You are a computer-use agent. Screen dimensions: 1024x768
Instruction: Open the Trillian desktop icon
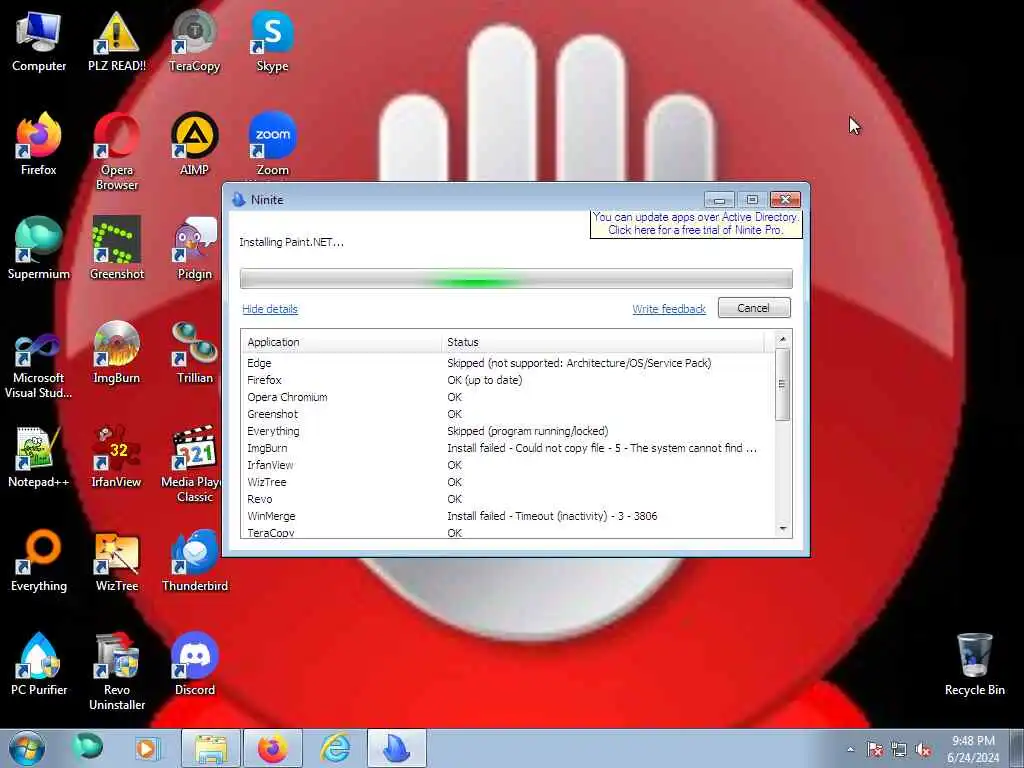[194, 353]
